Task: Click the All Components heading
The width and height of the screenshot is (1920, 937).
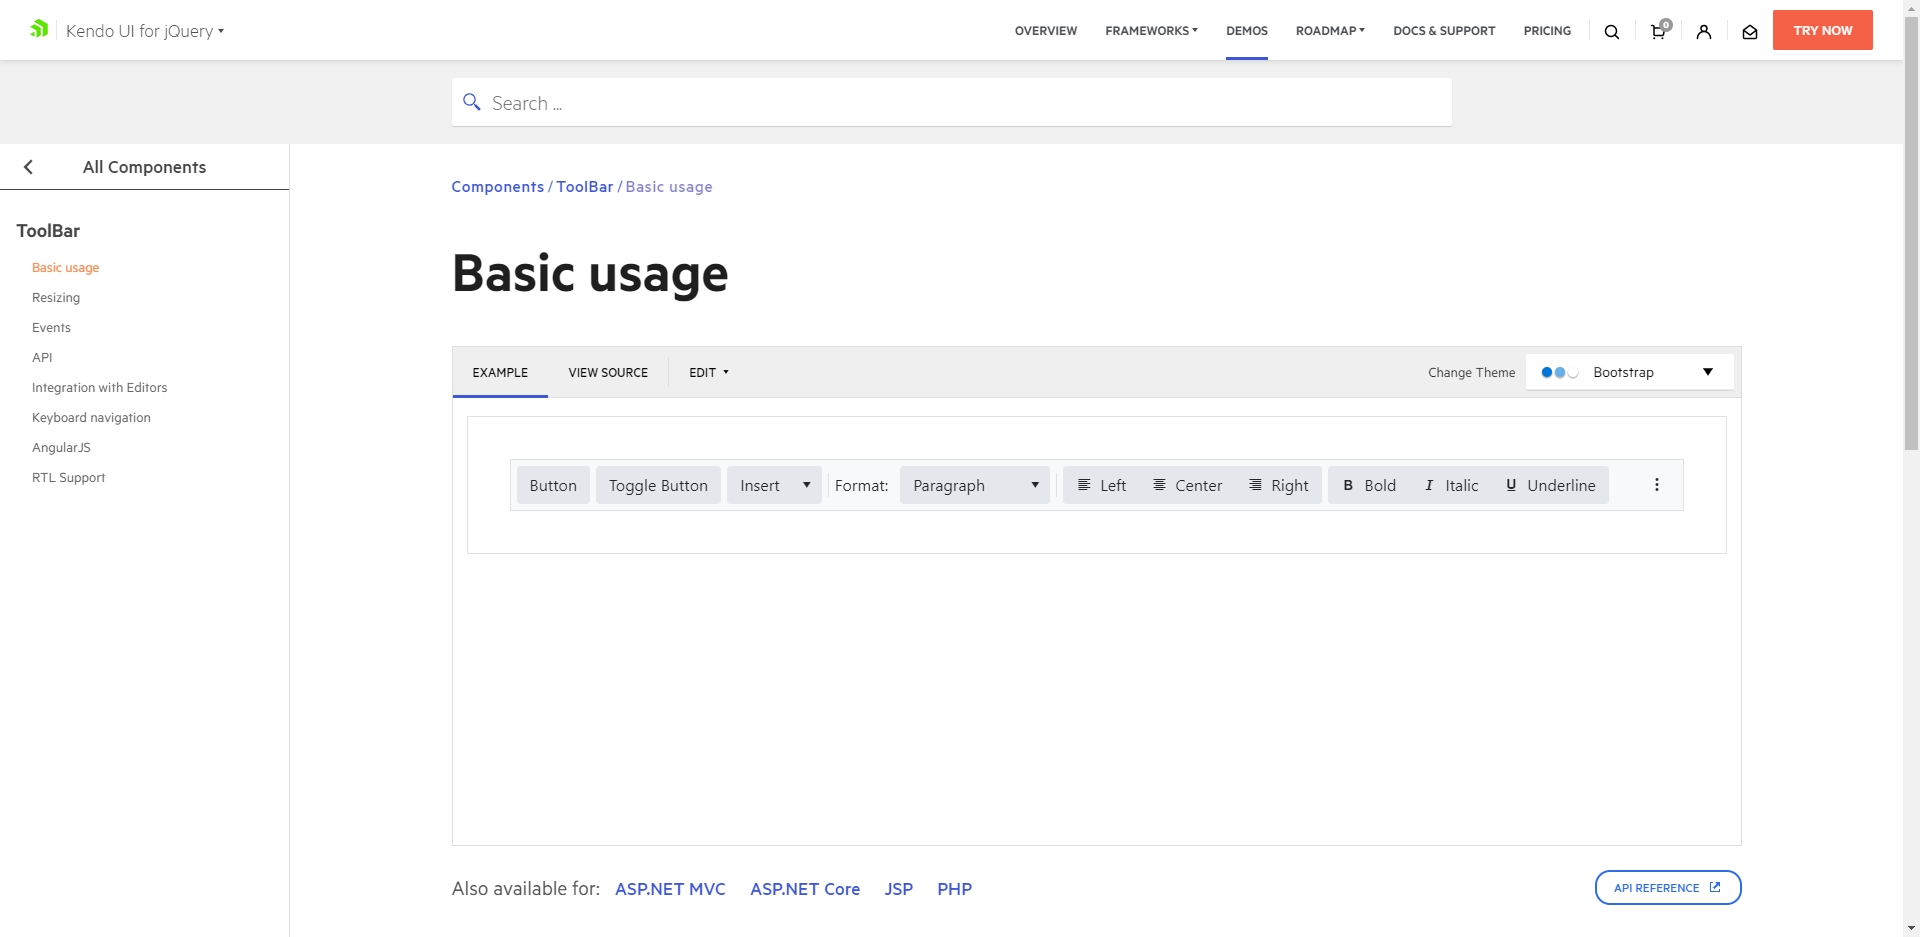Action: pyautogui.click(x=144, y=167)
